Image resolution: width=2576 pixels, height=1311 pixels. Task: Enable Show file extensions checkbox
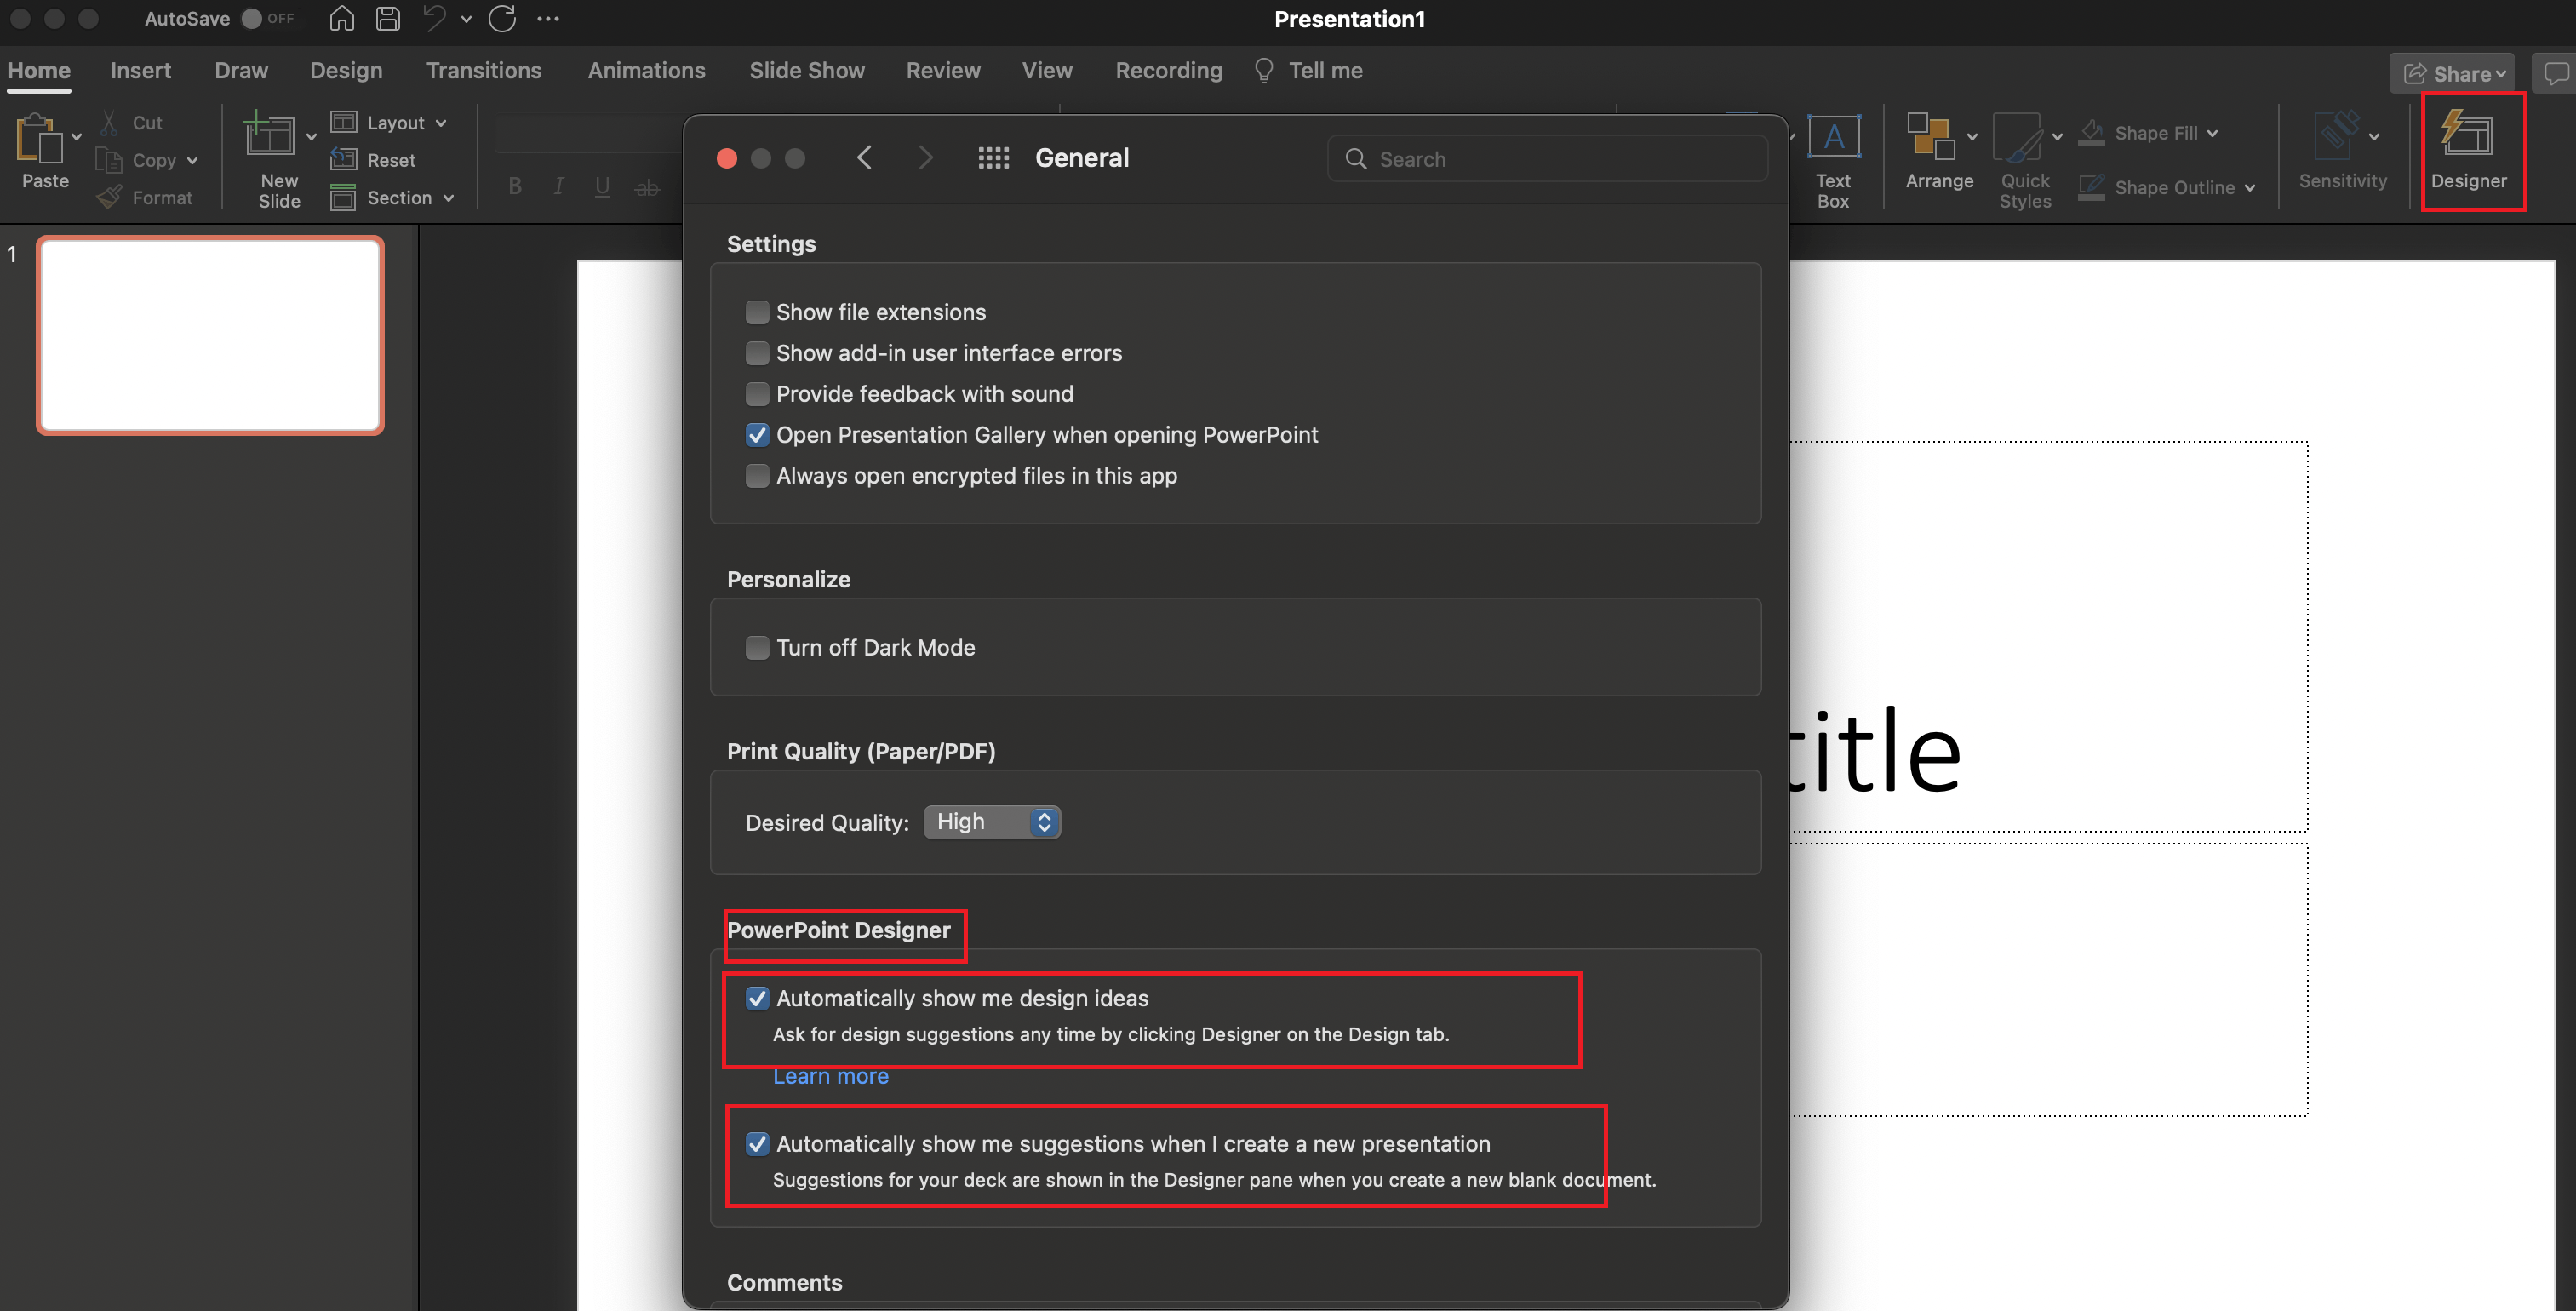pos(757,312)
